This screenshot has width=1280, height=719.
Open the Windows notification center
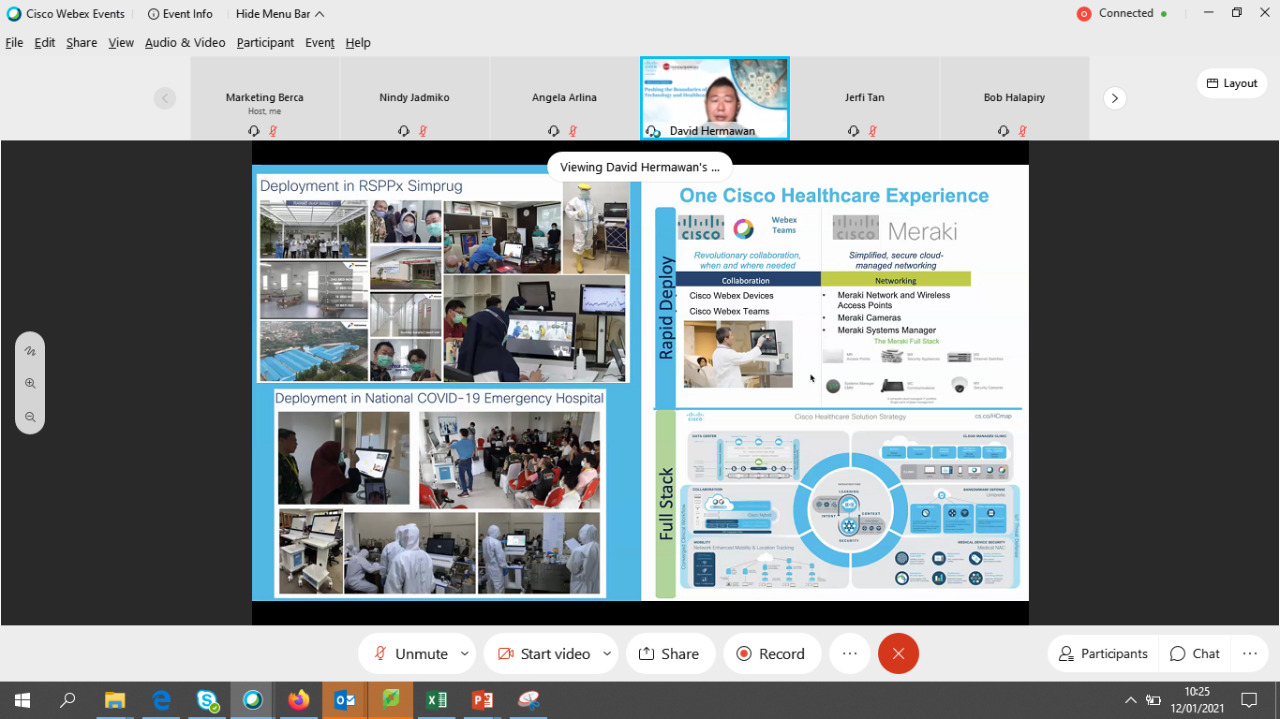[x=1249, y=700]
